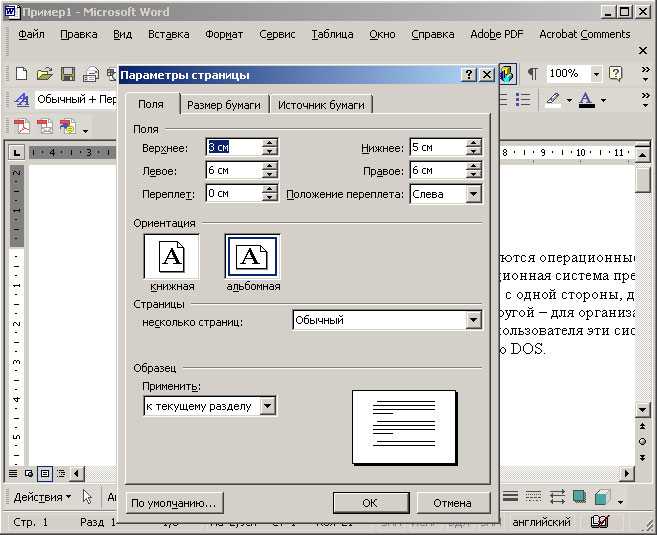The width and height of the screenshot is (657, 535).
Task: Click the Document Map icon beside pilcrow
Action: click(x=507, y=74)
